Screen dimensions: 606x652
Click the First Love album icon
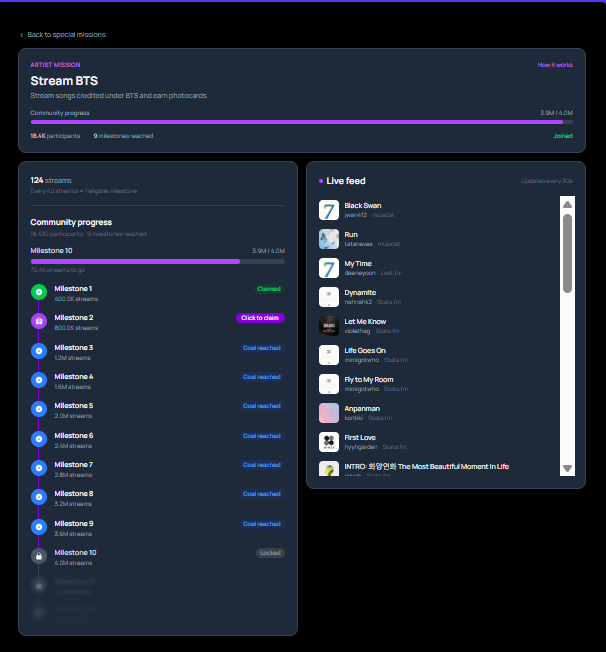(x=329, y=441)
